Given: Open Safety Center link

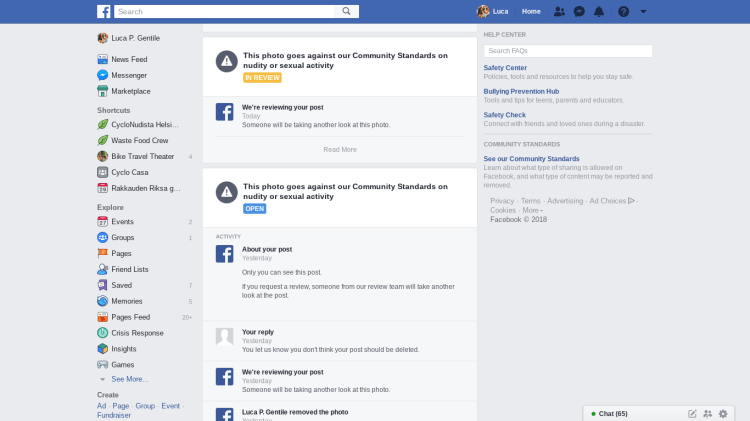Looking at the screenshot, I should (505, 68).
